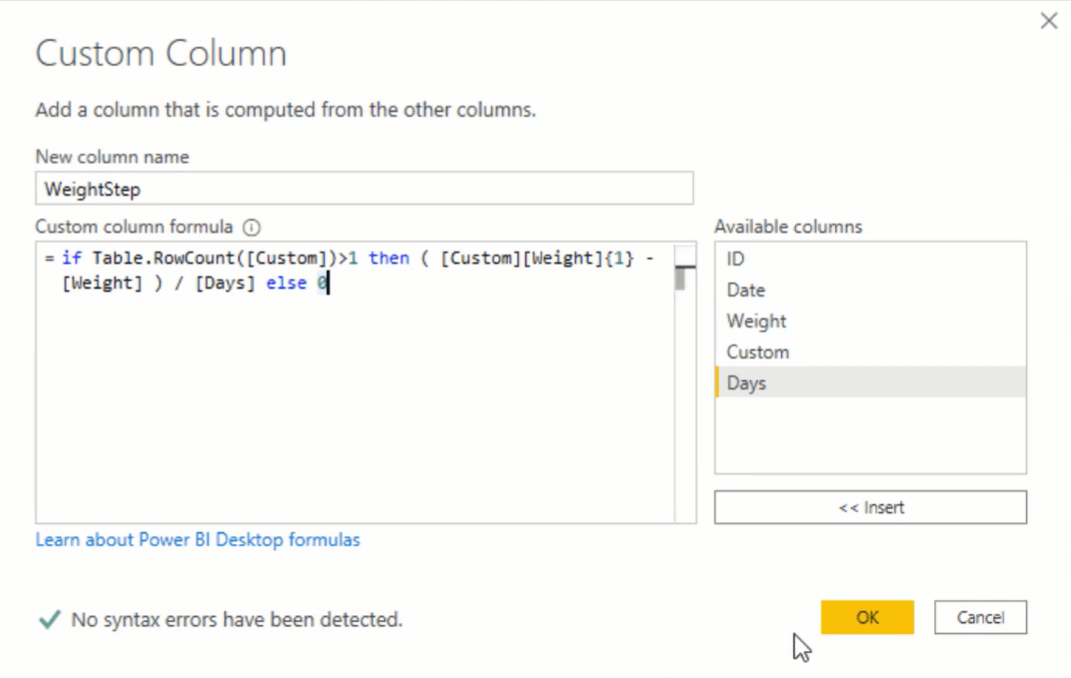The height and width of the screenshot is (678, 1071).
Task: Click the 'No syntax errors have been detected.' message
Action: (x=237, y=619)
